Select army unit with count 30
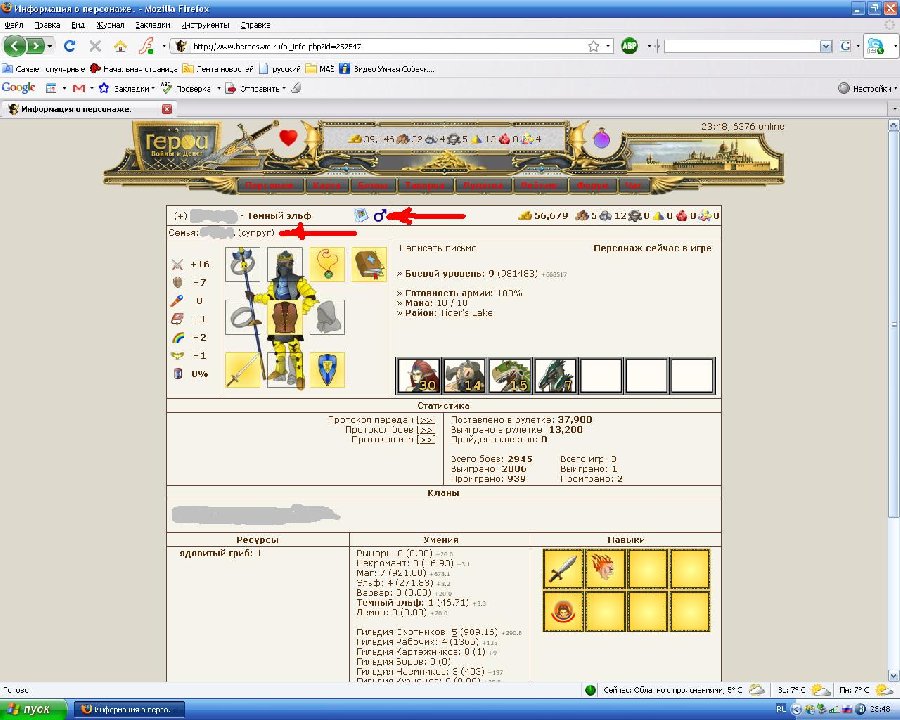This screenshot has width=900, height=720. [418, 376]
